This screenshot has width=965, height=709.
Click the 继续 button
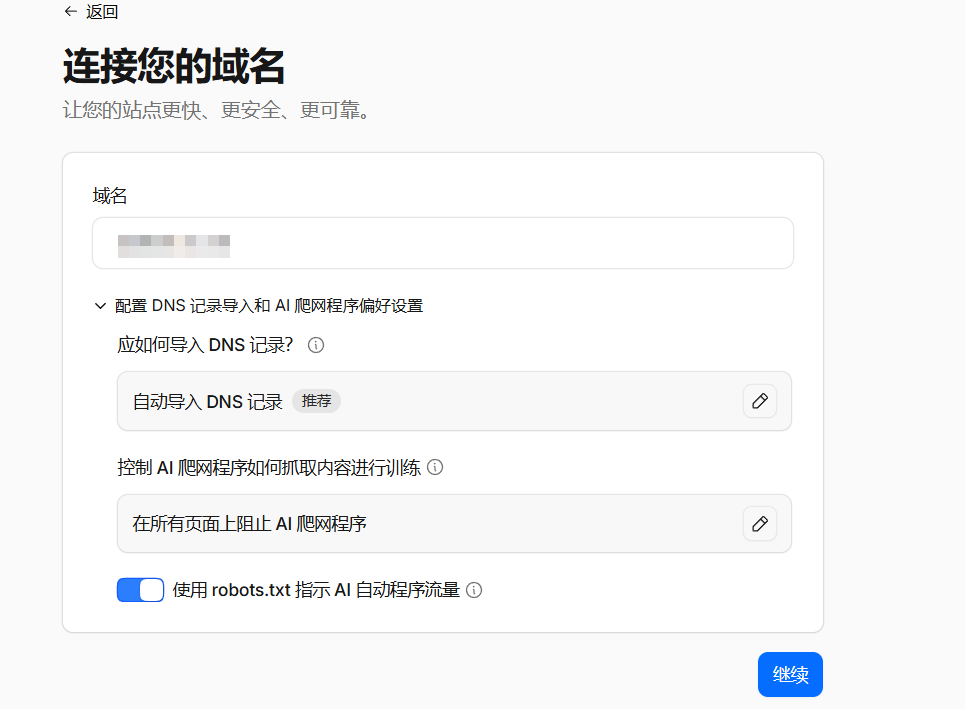coord(790,675)
